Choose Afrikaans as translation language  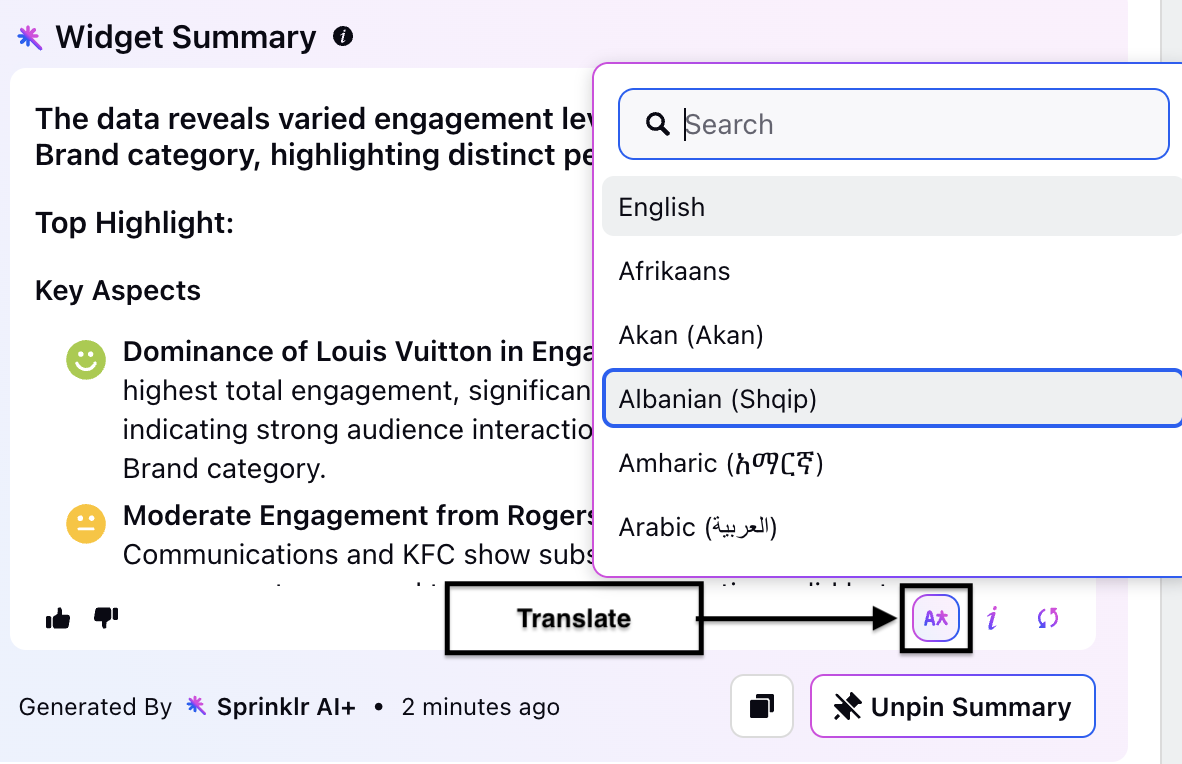(x=892, y=271)
